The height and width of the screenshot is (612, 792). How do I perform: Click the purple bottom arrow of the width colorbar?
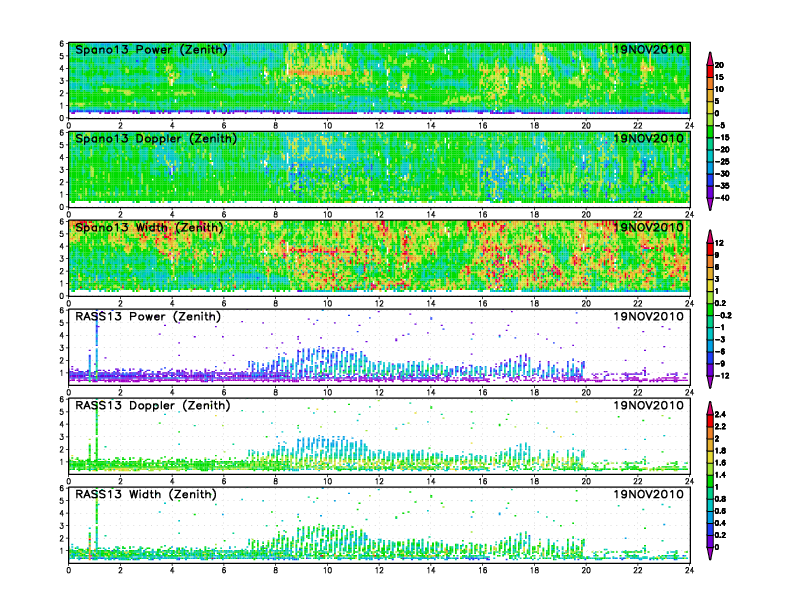pos(710,553)
